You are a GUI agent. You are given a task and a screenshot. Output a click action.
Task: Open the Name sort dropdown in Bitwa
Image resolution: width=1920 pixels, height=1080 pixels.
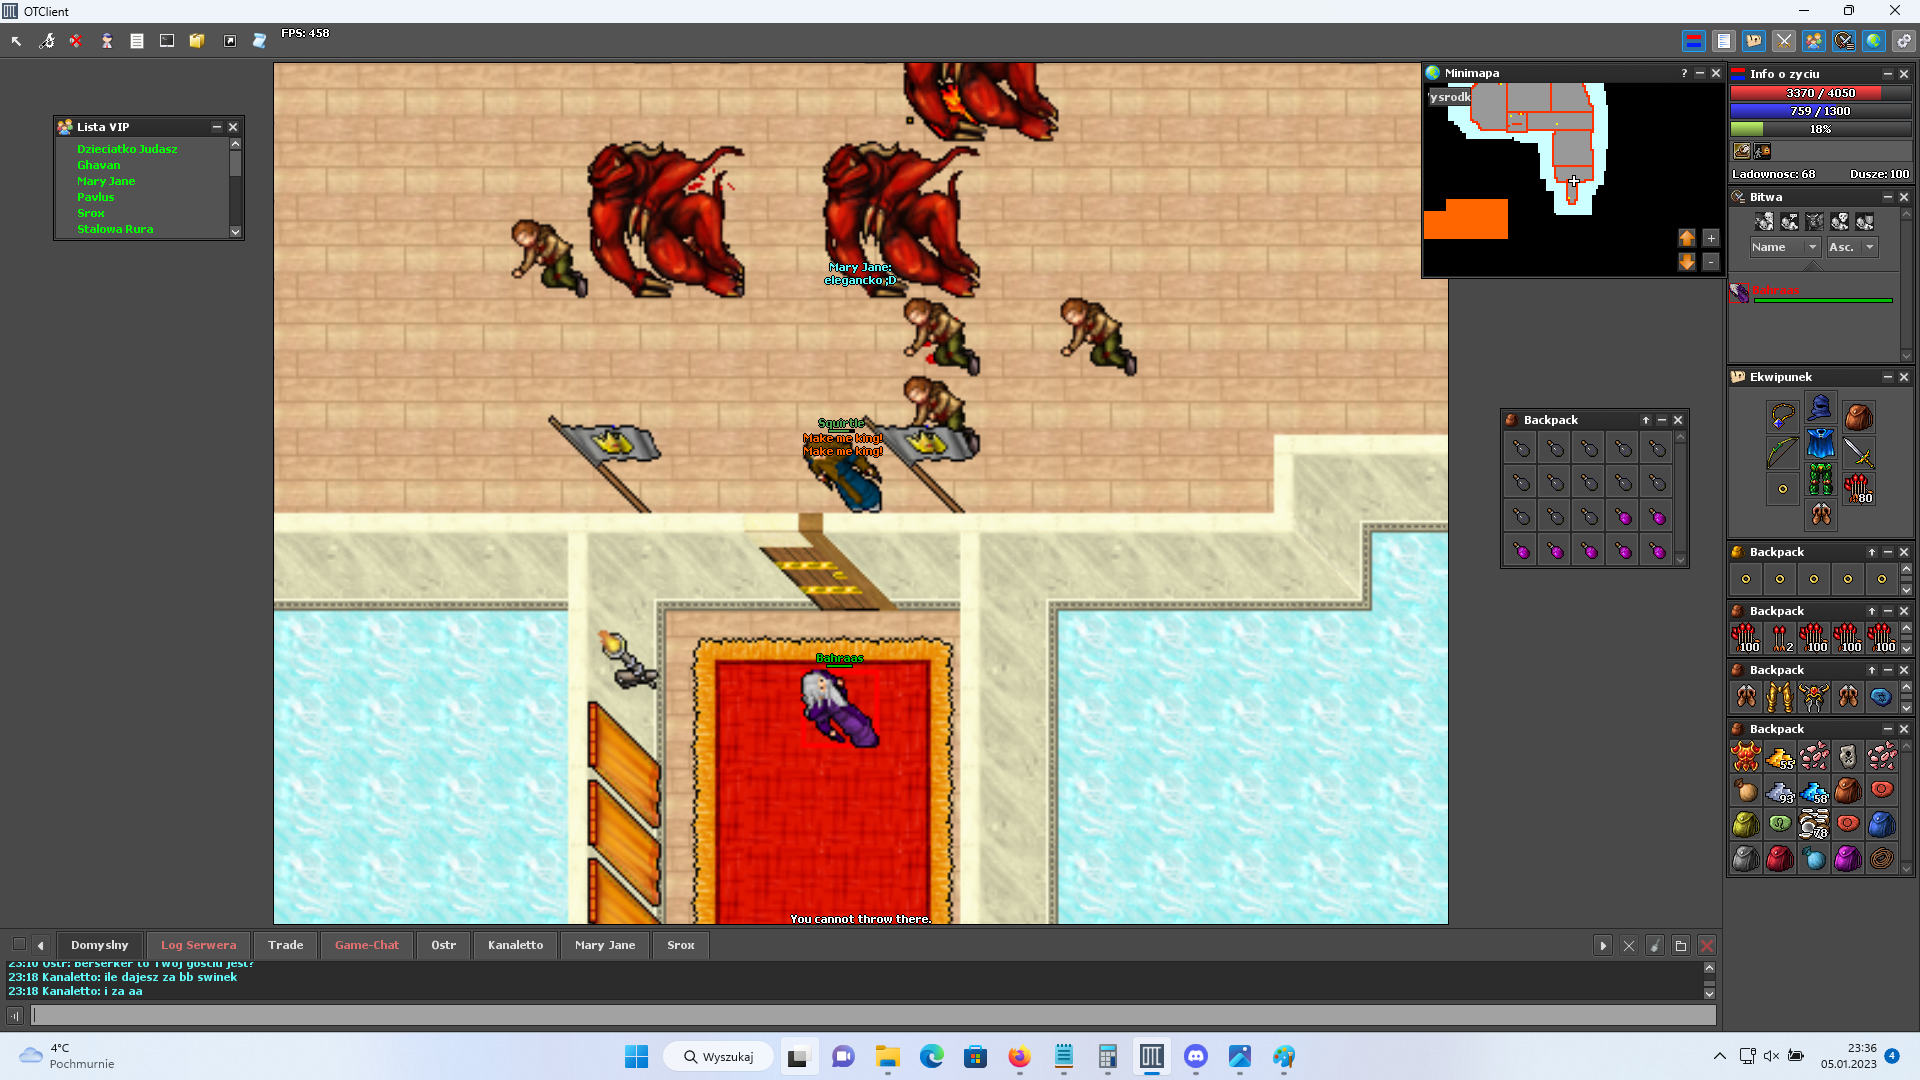tap(1784, 247)
